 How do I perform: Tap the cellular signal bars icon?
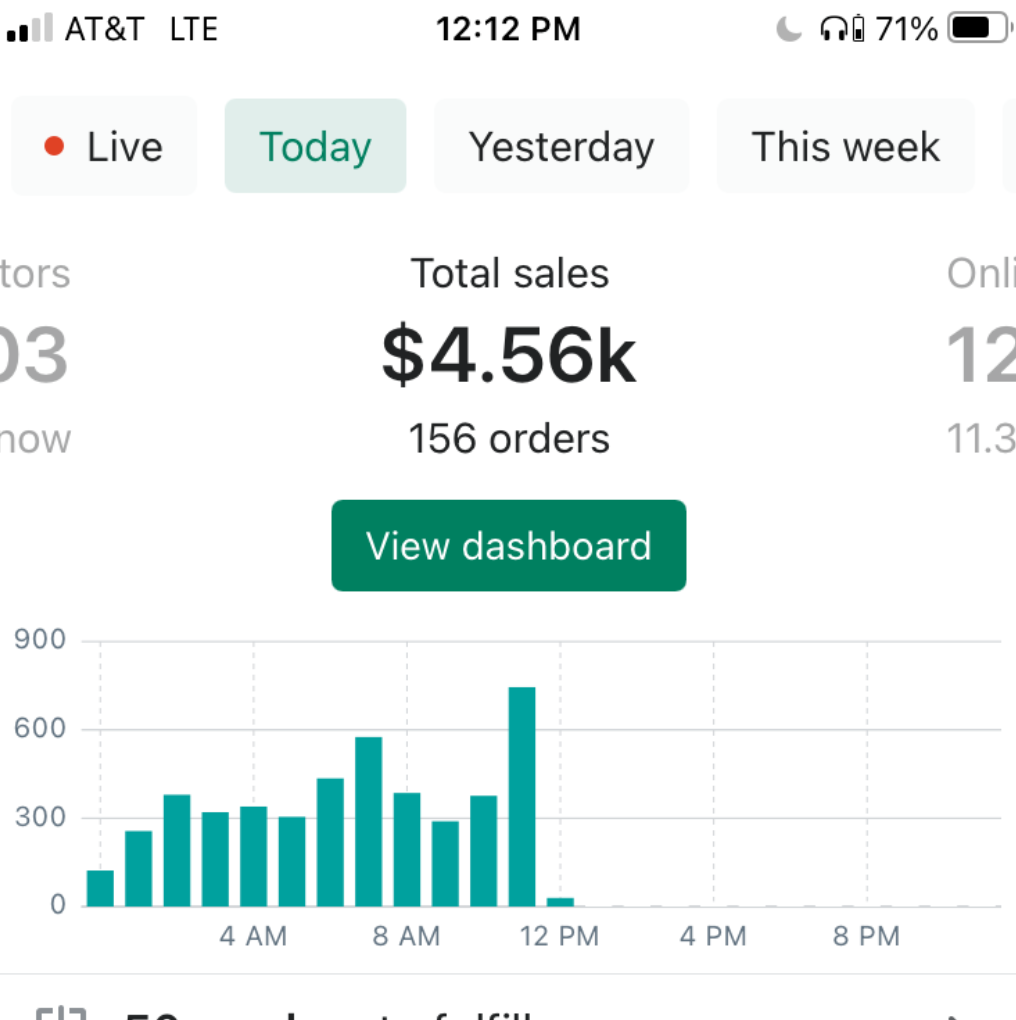[x=29, y=30]
